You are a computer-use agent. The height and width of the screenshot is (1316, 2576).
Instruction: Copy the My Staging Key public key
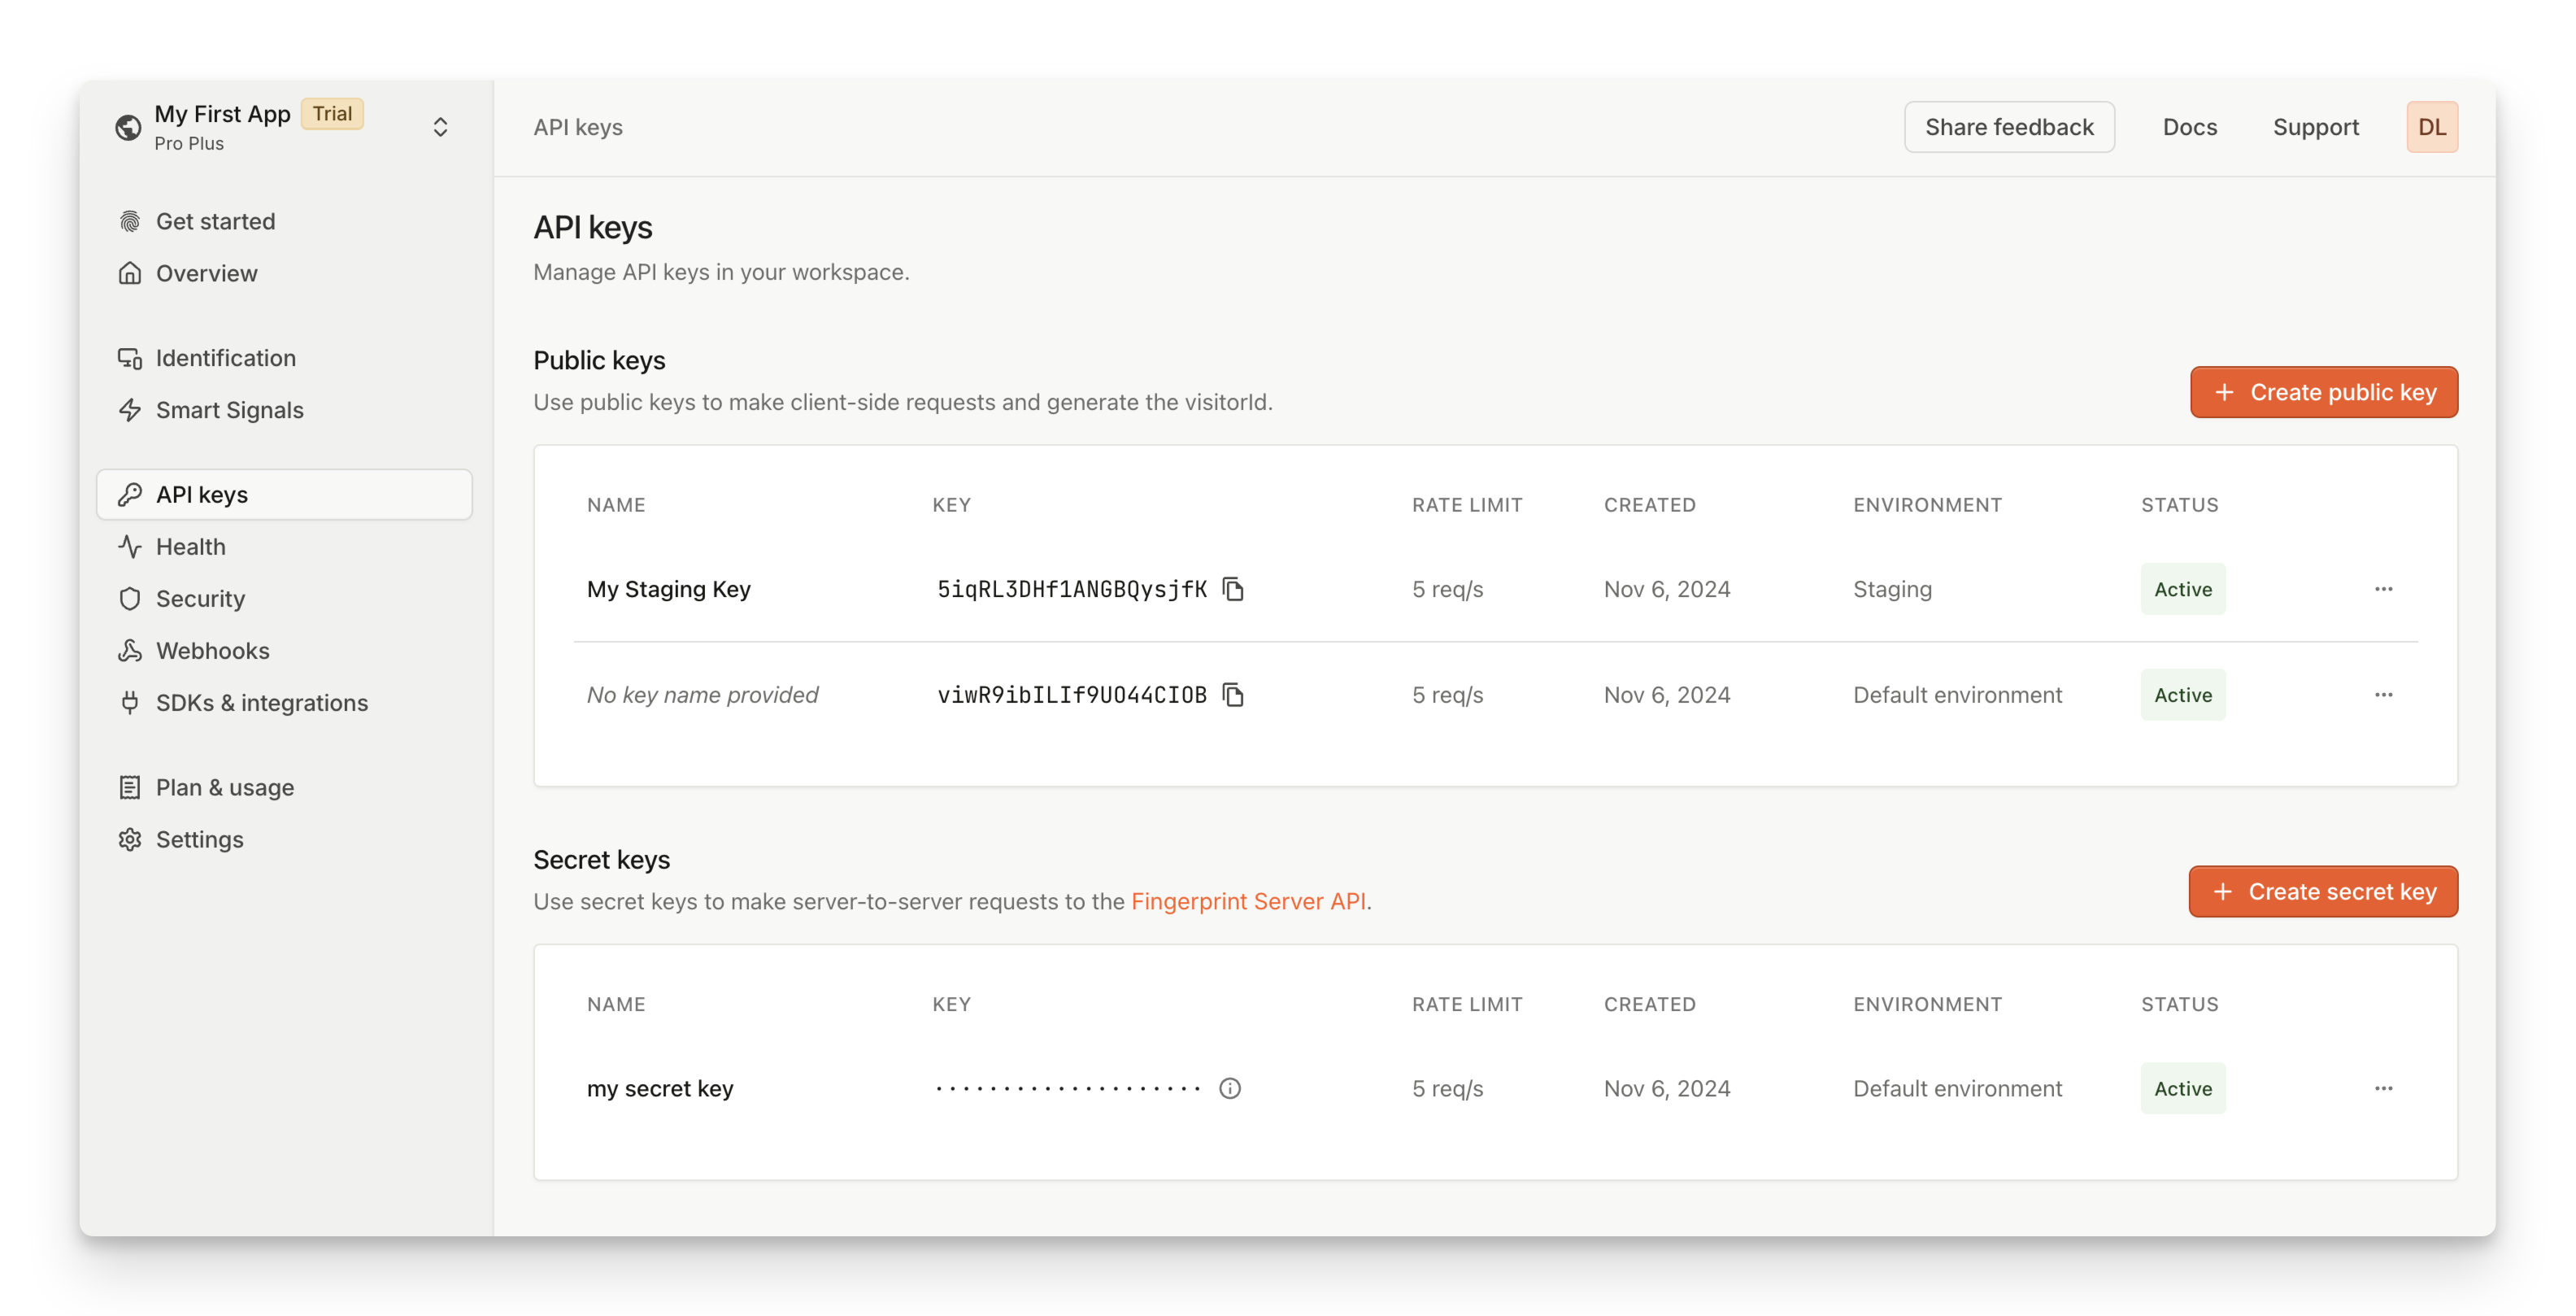pos(1234,589)
